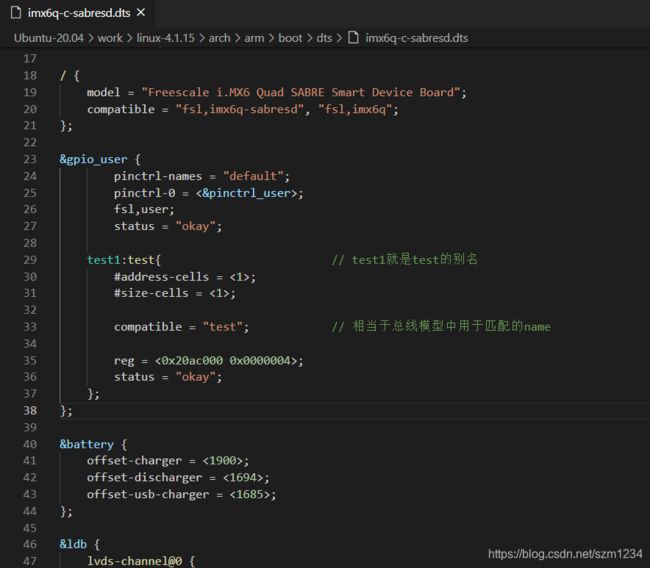Click the value 1694
650x568 pixels.
(243, 478)
